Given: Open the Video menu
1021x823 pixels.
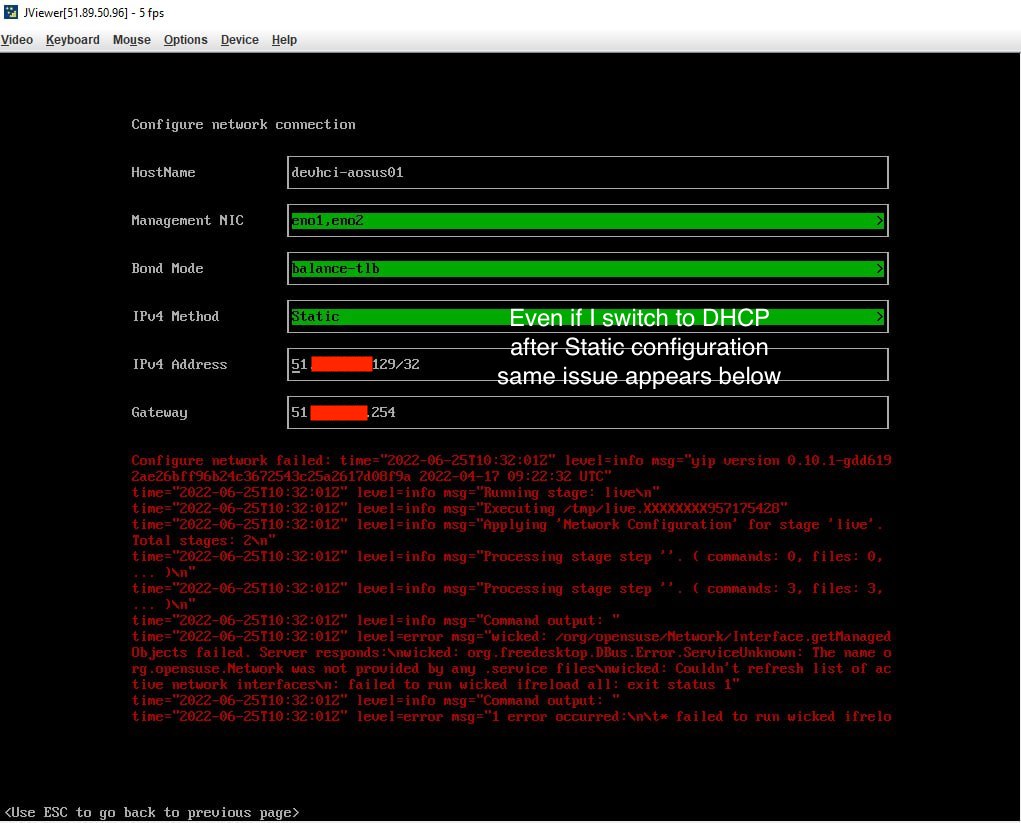Looking at the screenshot, I should pyautogui.click(x=17, y=40).
